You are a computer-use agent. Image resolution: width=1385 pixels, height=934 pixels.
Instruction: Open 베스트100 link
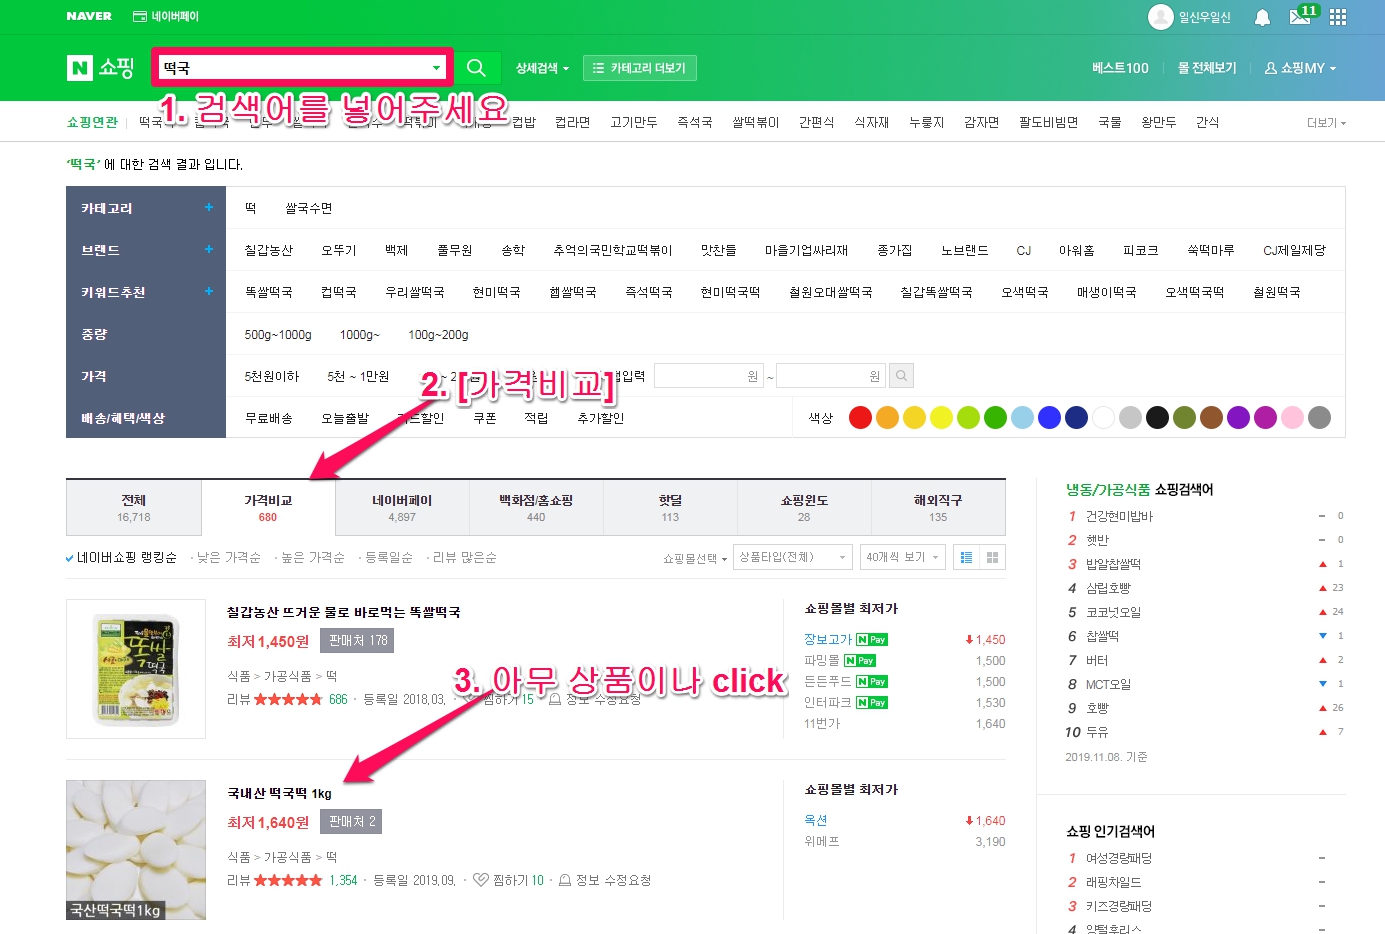tap(1120, 68)
